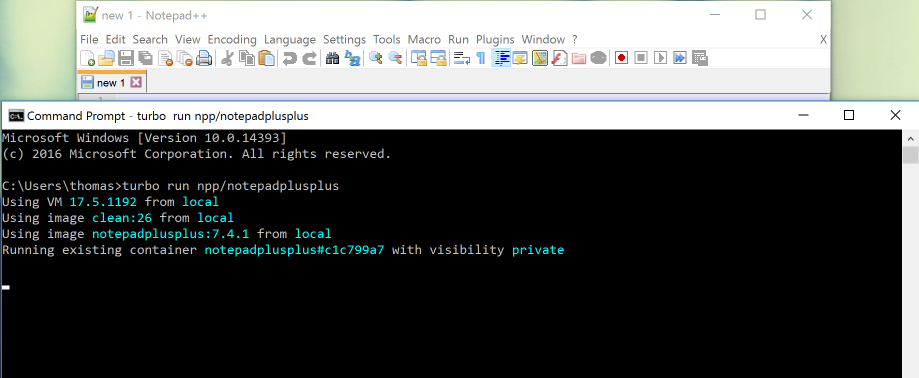Click the Copy toolbar icon
This screenshot has width=919, height=378.
(x=247, y=58)
